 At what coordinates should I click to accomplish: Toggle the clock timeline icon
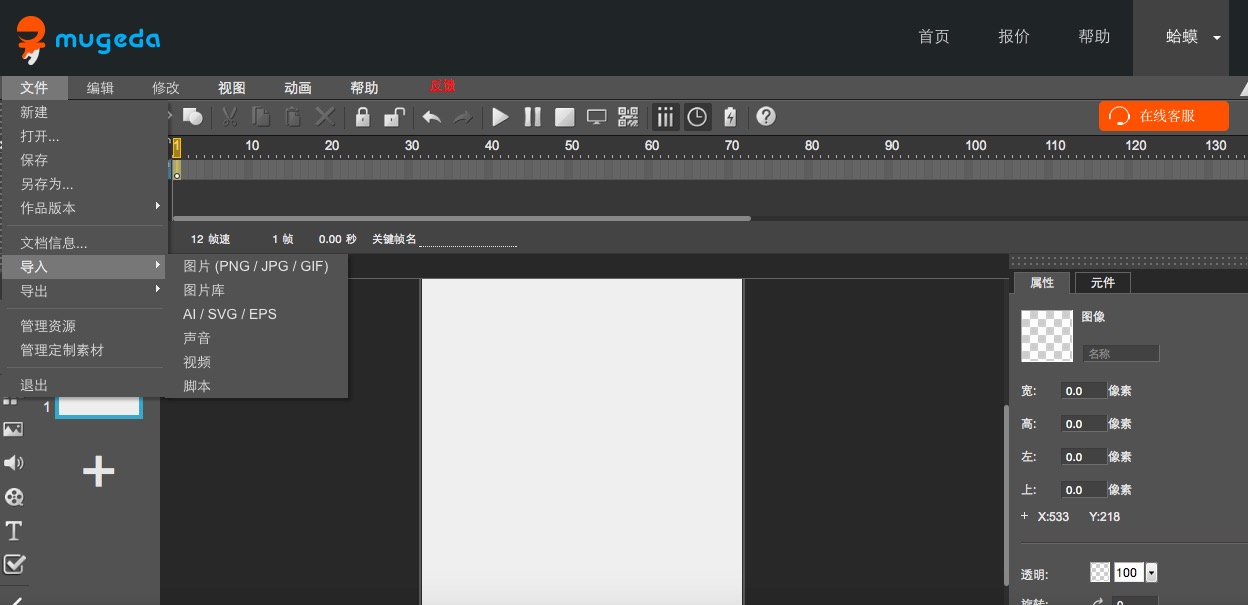(697, 117)
